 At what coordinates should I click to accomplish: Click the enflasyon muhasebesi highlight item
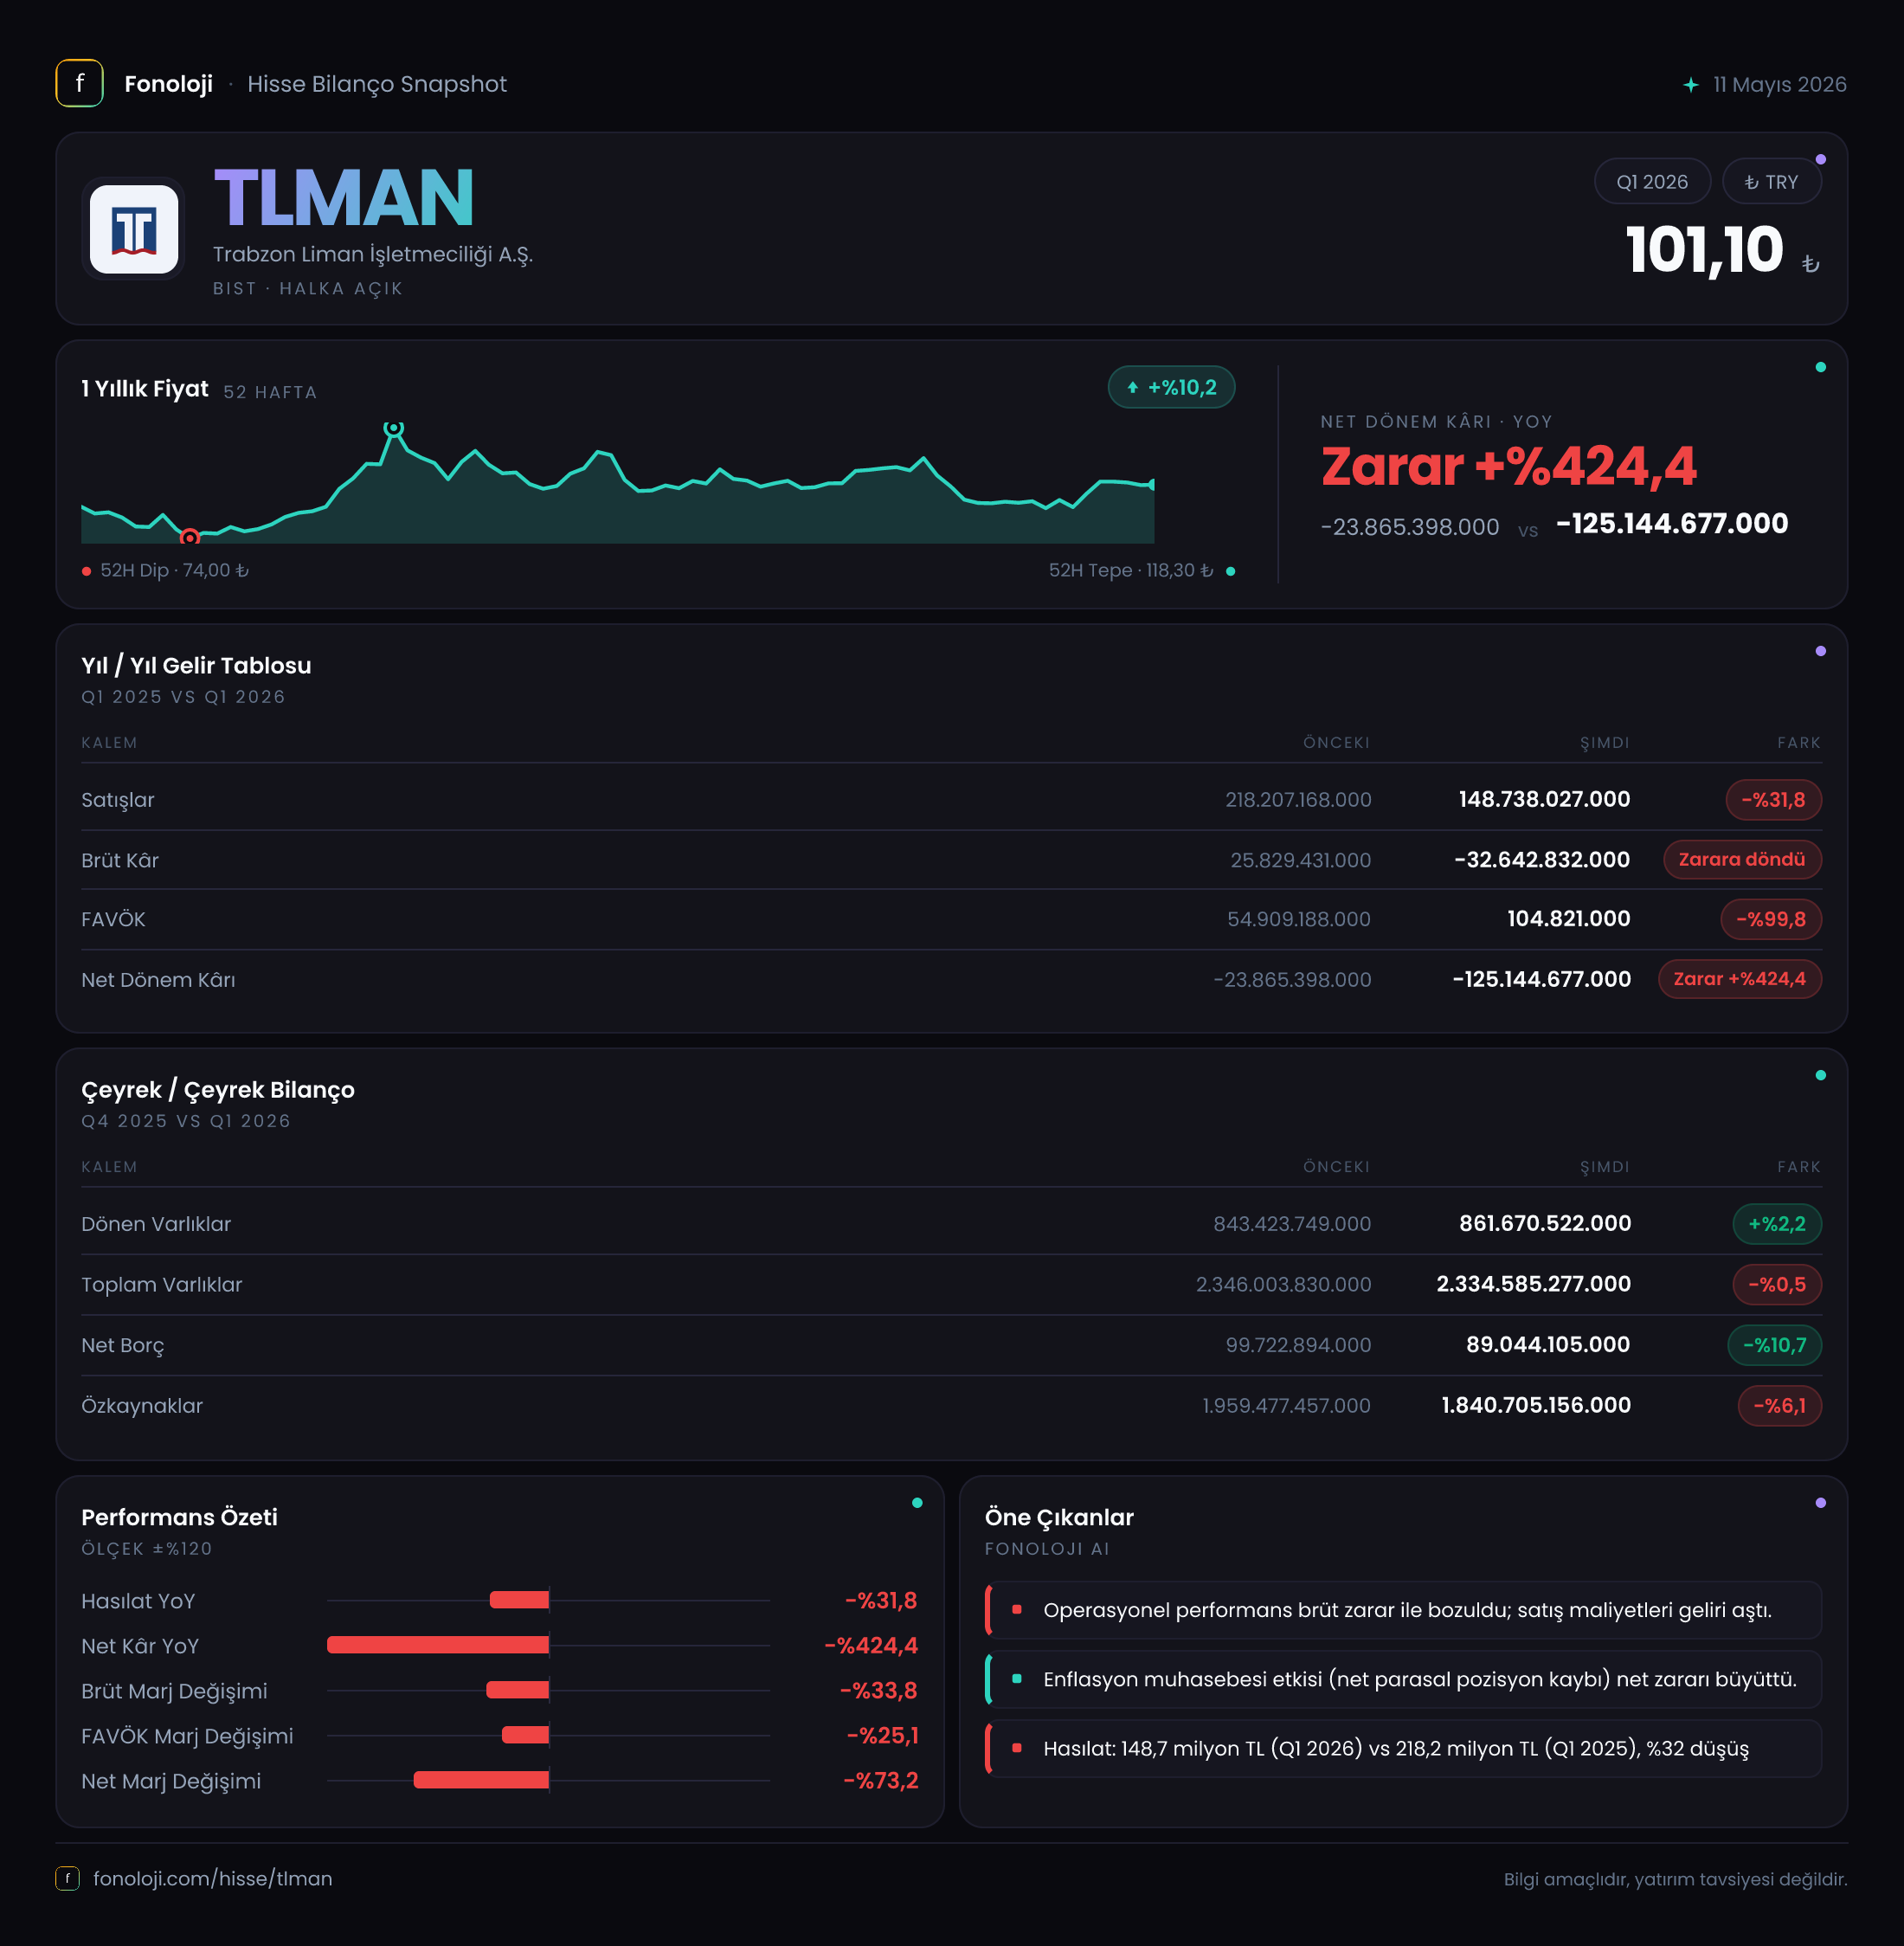(x=1403, y=1679)
